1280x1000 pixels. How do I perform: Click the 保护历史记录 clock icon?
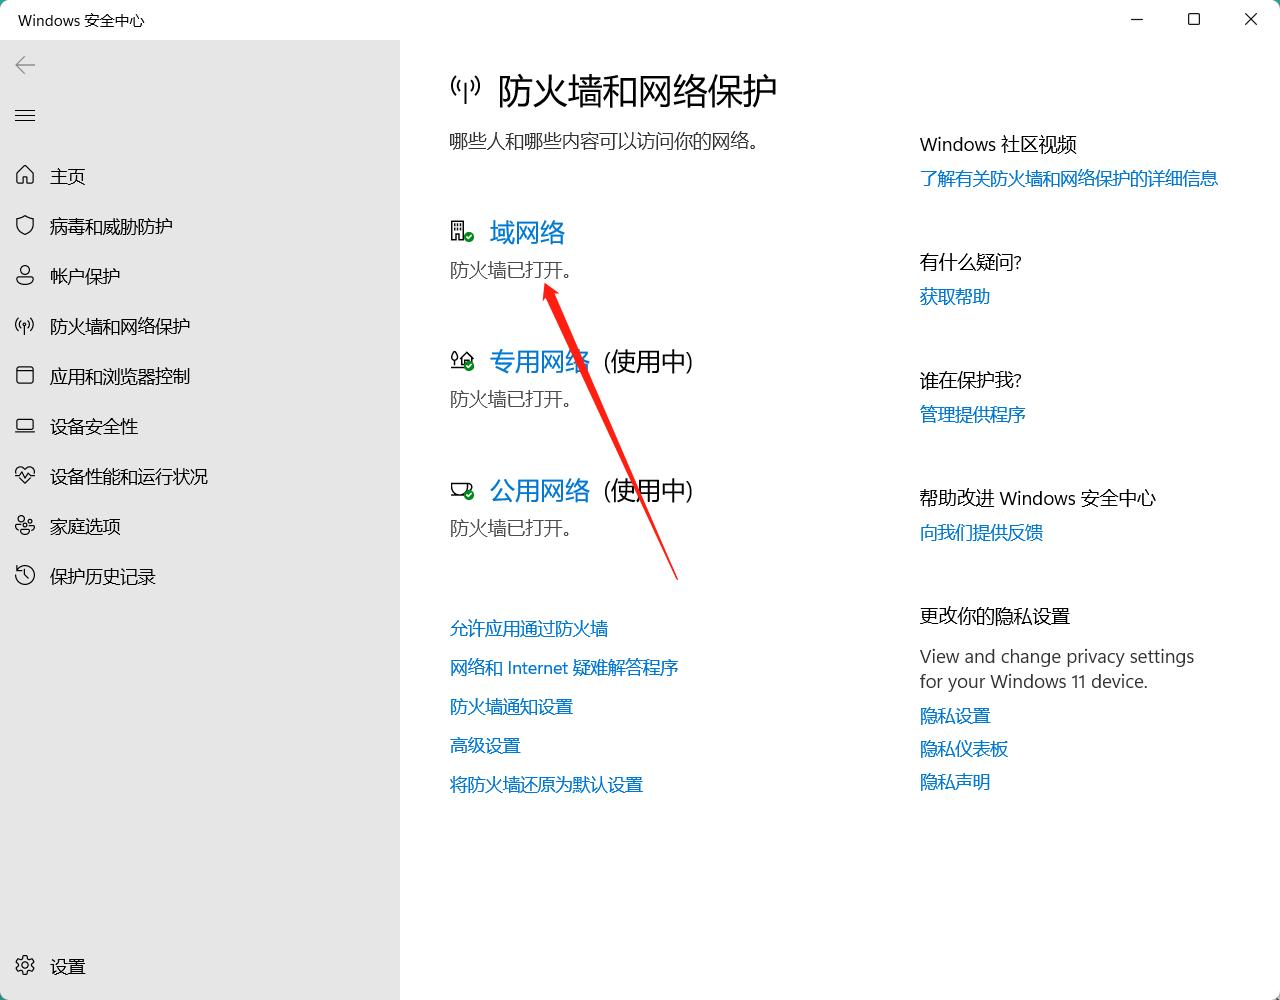(25, 576)
